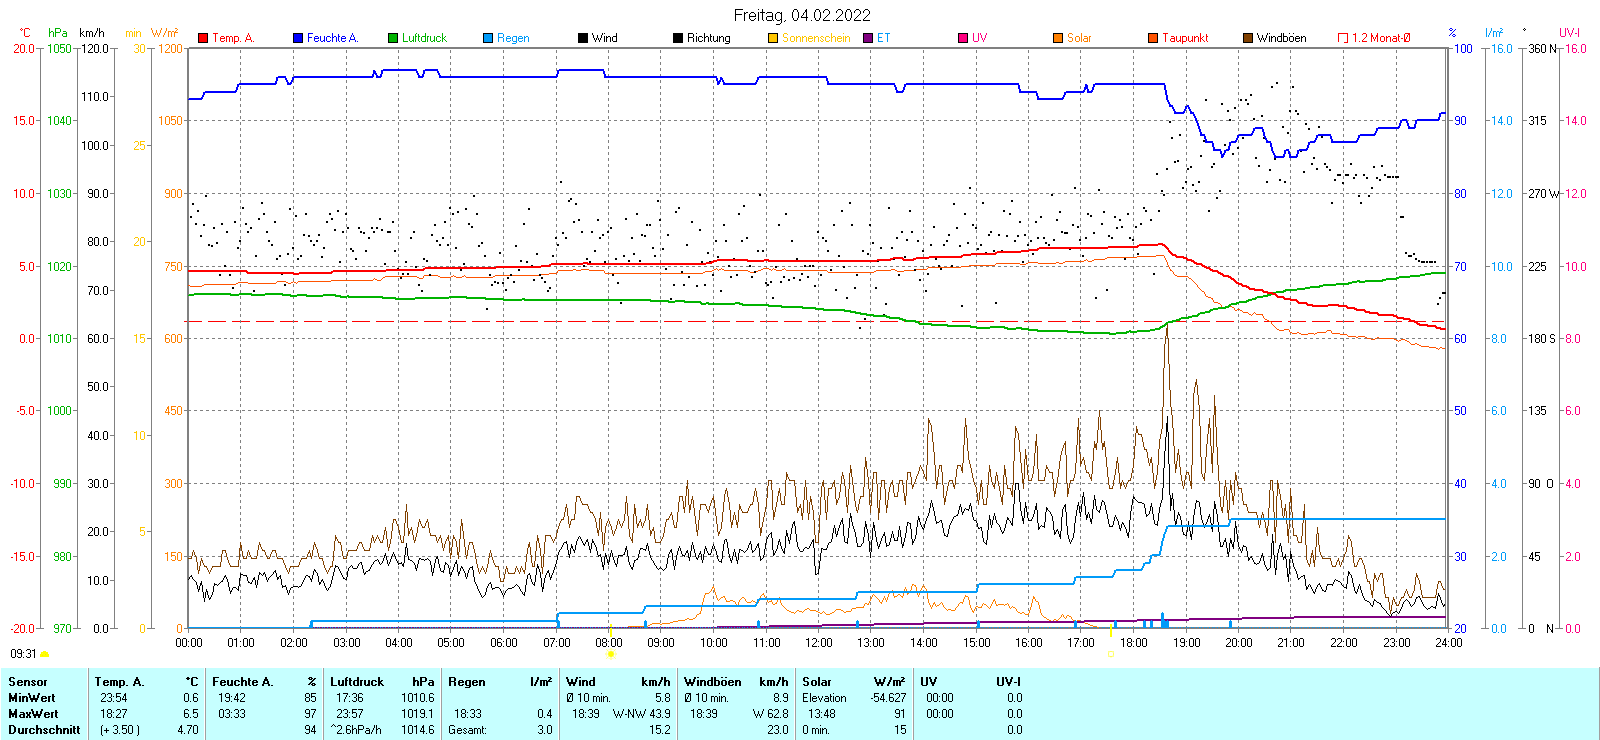Image resolution: width=1600 pixels, height=740 pixels.
Task: Click the yellow sunset marker before 18:00
Action: [x=1110, y=654]
